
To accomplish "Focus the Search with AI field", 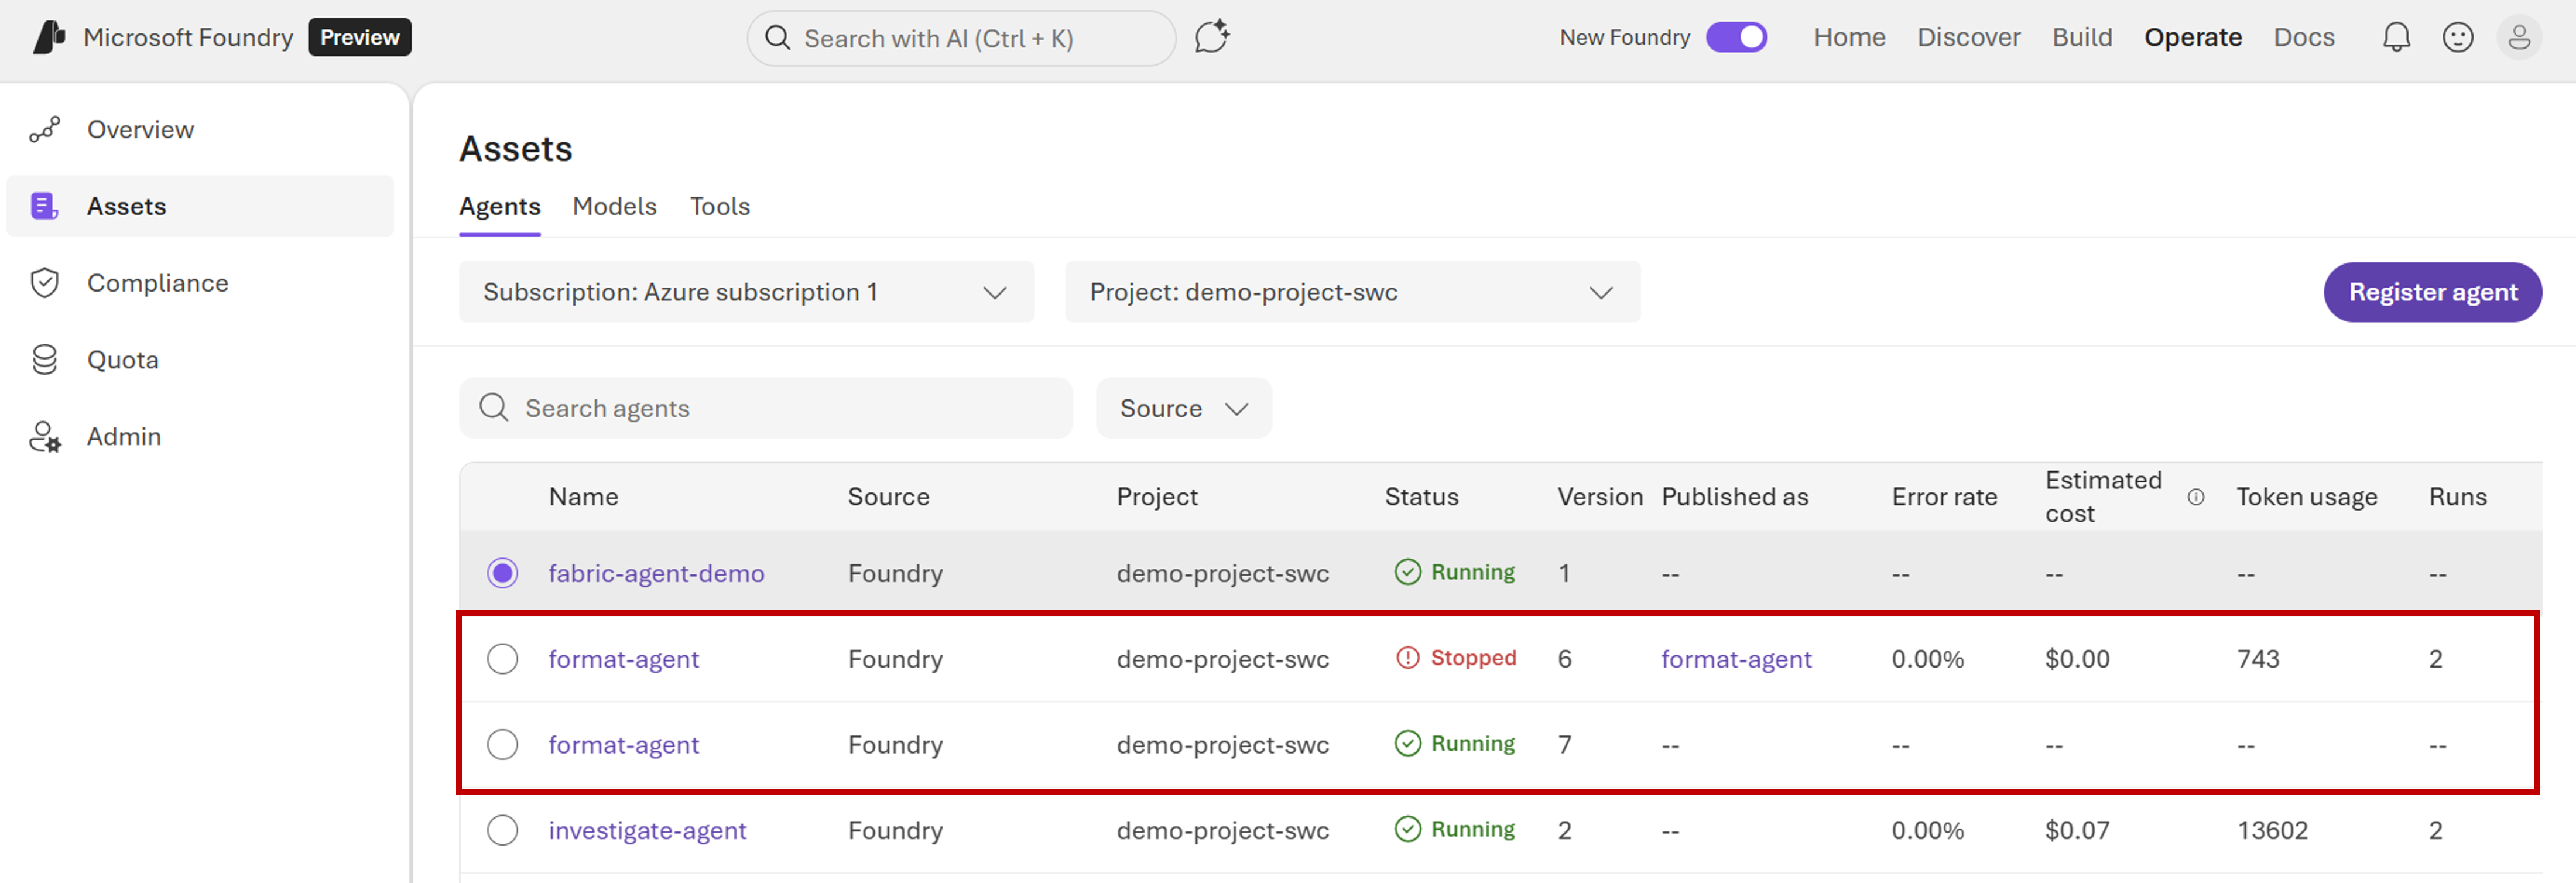I will coord(960,38).
